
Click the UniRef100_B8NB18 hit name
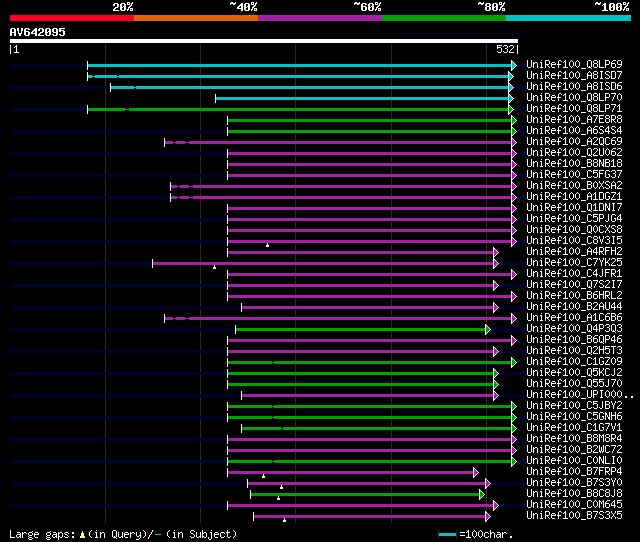574,164
